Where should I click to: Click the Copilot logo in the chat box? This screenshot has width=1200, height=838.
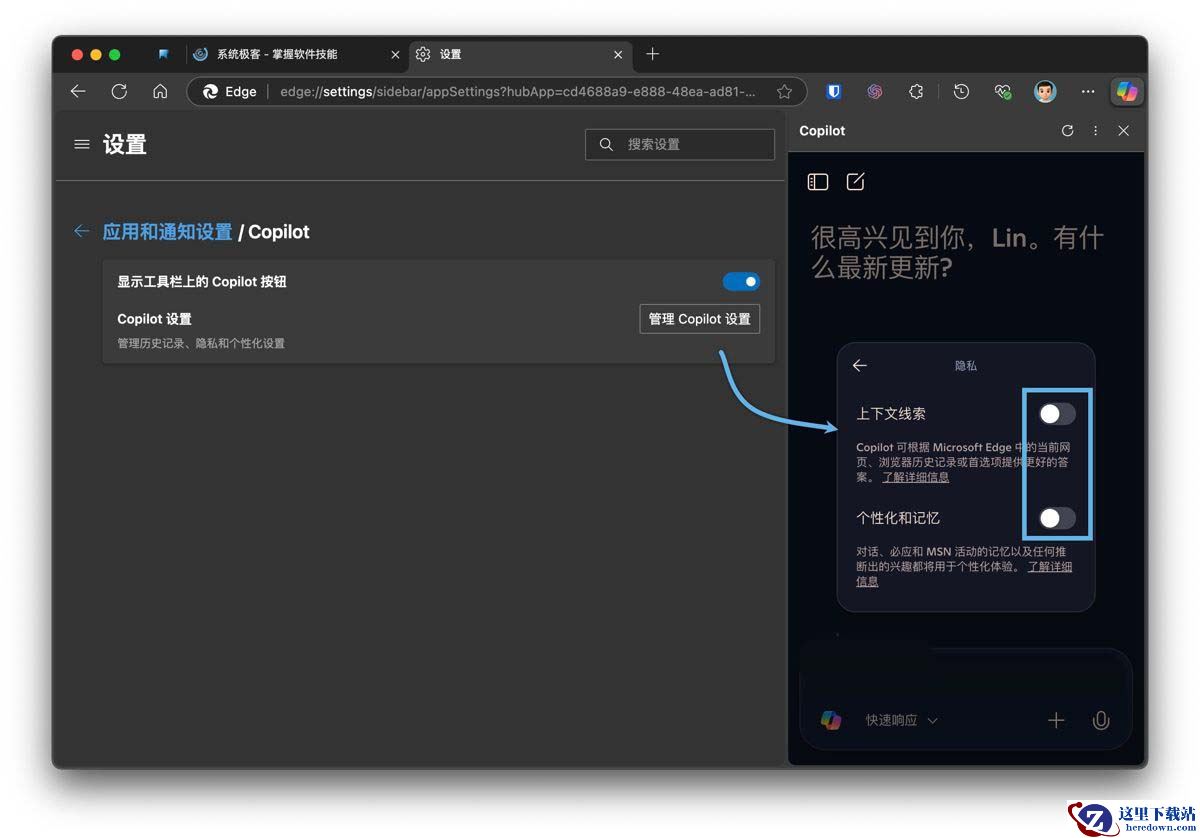(831, 720)
